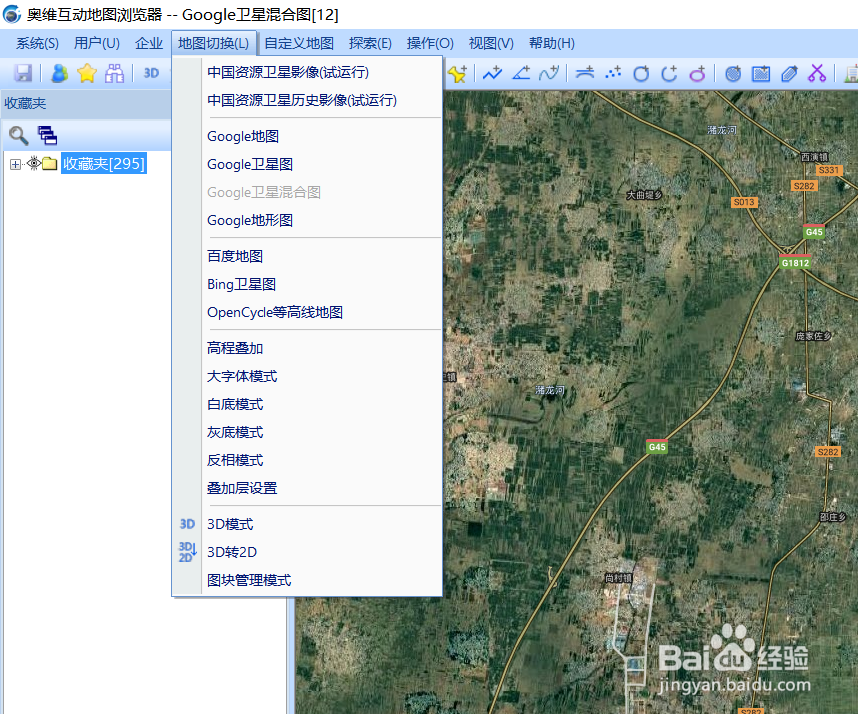Enable 大字体模式
This screenshot has width=858, height=714.
(x=322, y=376)
